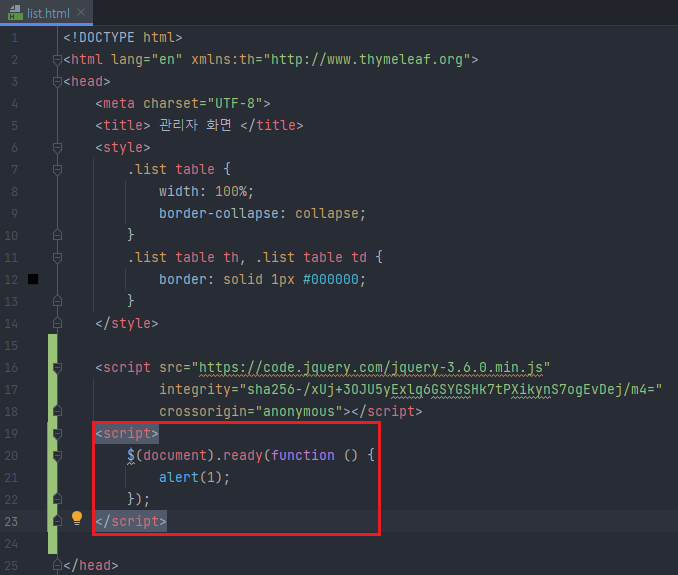Click line number 12 in gutter
The height and width of the screenshot is (575, 678).
[11, 280]
